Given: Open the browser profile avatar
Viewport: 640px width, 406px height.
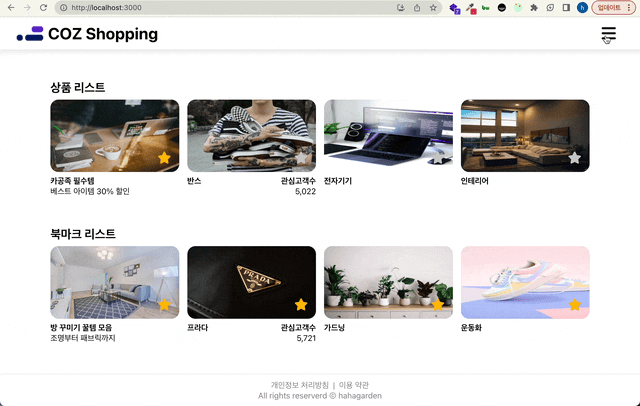Looking at the screenshot, I should point(582,7).
